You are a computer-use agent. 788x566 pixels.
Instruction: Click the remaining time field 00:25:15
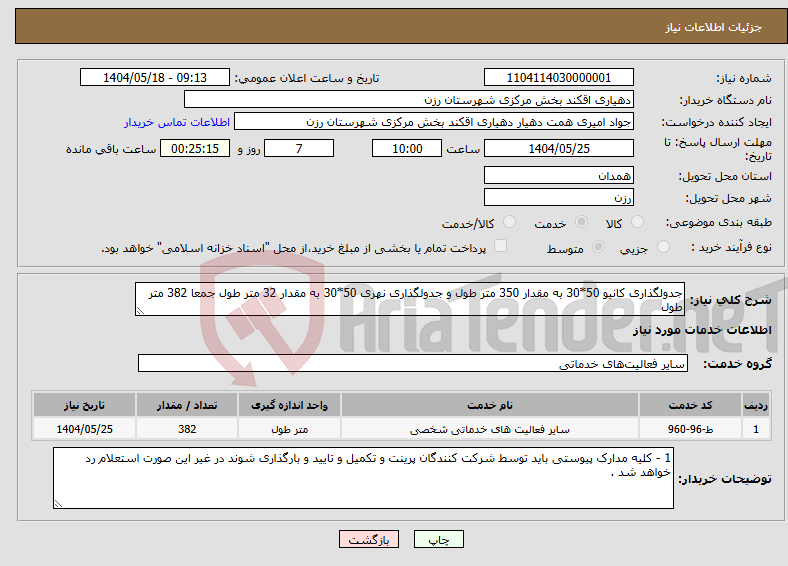click(195, 148)
